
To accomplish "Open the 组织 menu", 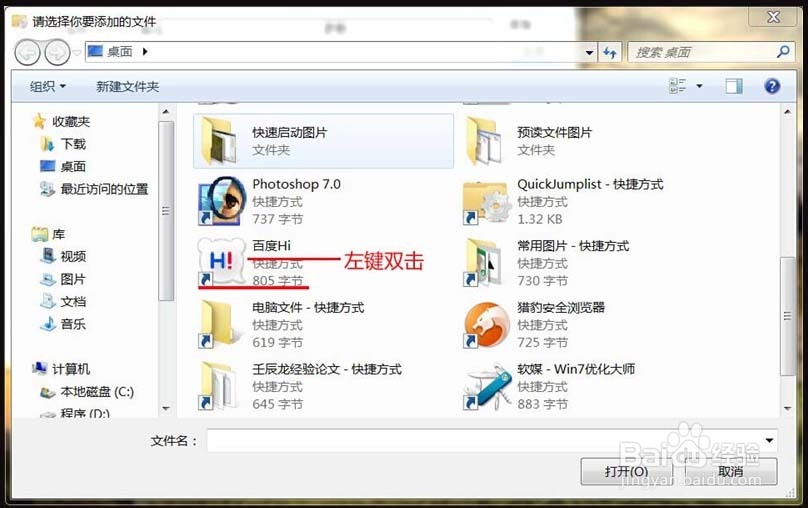I will (x=47, y=86).
